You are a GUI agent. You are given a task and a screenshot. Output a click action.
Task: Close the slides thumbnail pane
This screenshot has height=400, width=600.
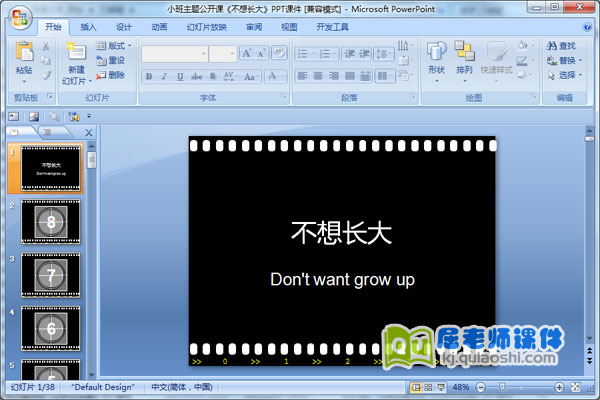pos(89,133)
